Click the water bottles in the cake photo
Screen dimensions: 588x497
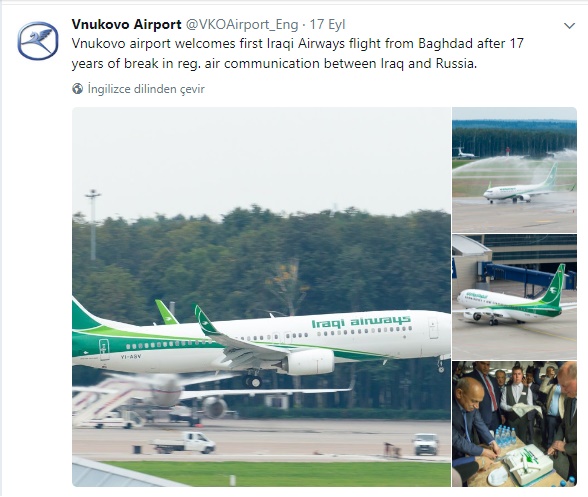506,435
